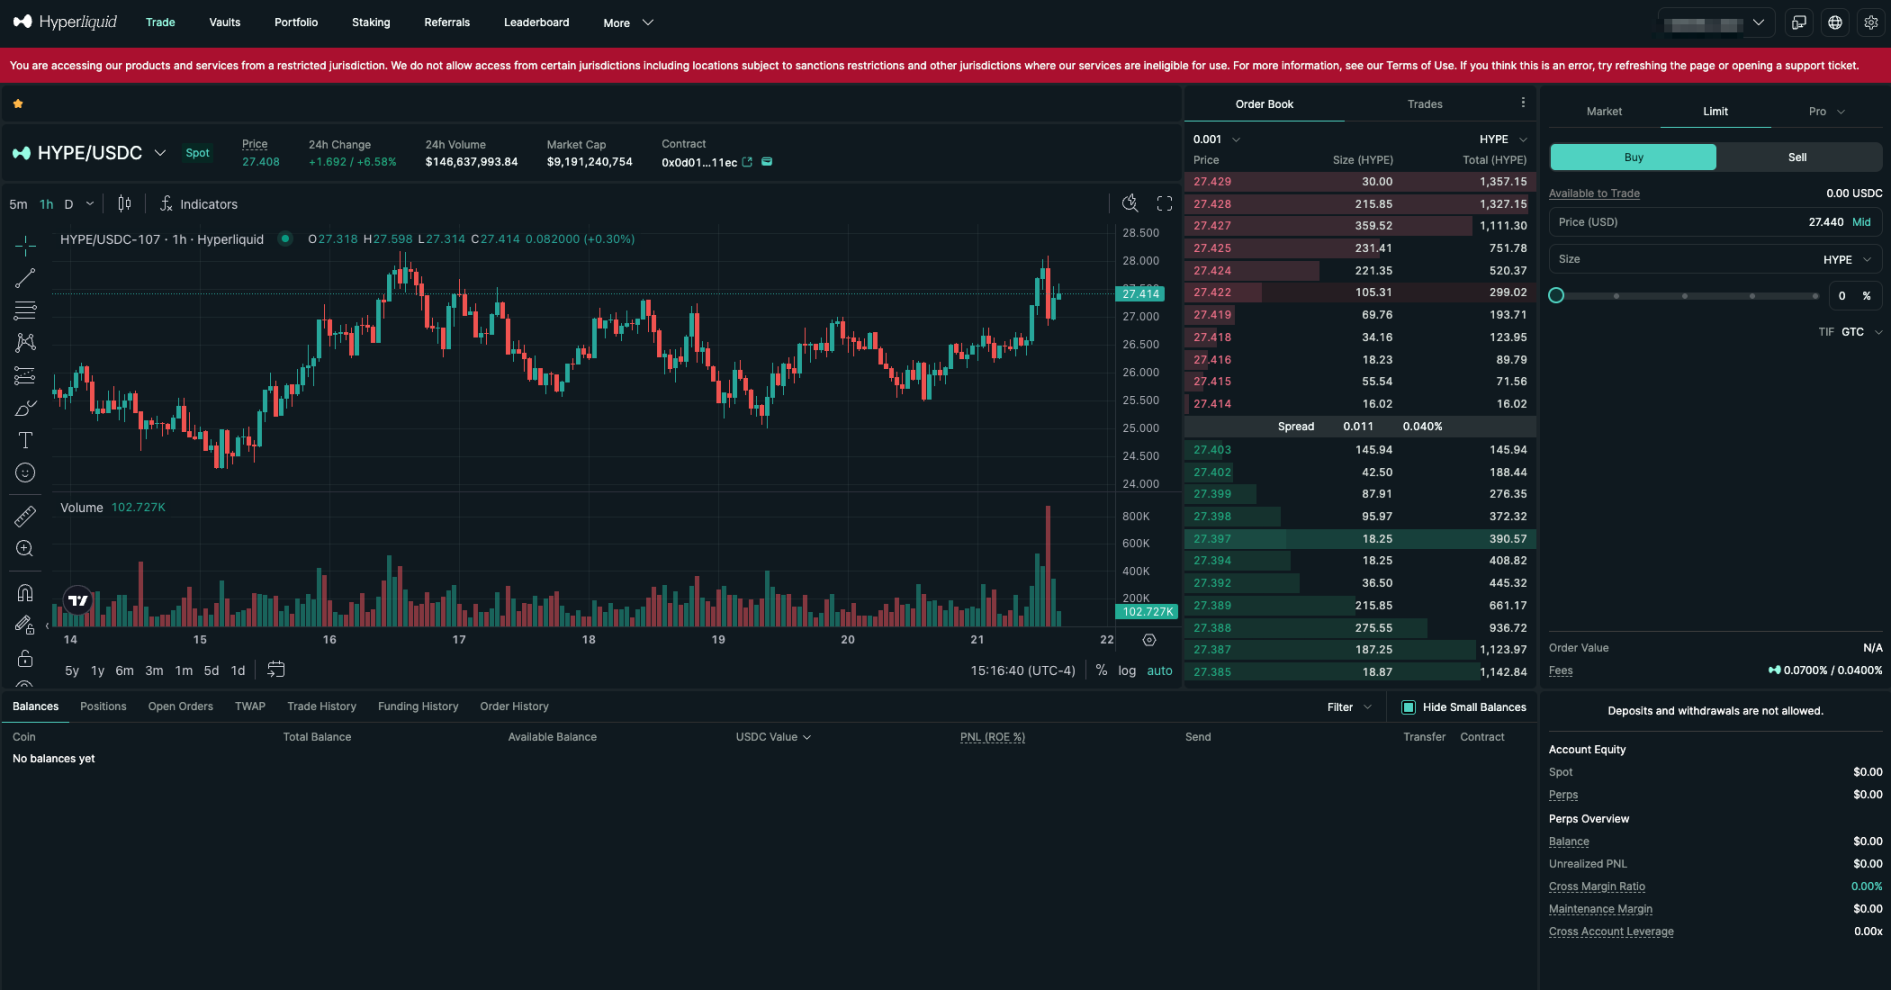Pick the XABCD pattern tool
1891x990 pixels.
click(x=25, y=342)
